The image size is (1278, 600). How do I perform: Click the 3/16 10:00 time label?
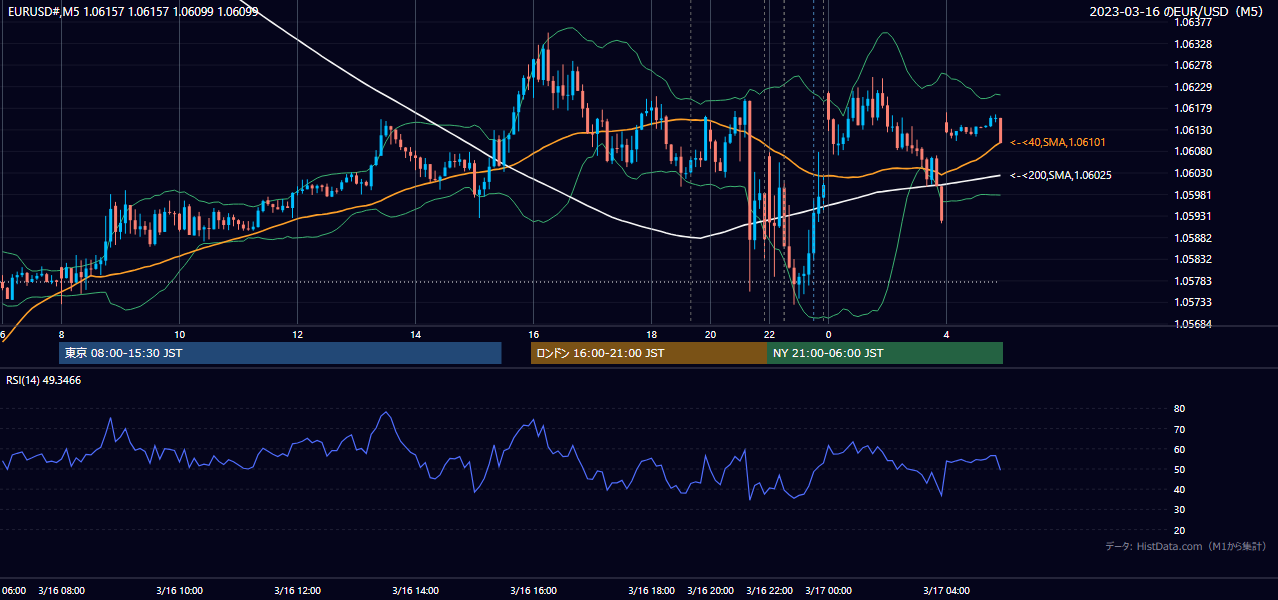(x=180, y=591)
